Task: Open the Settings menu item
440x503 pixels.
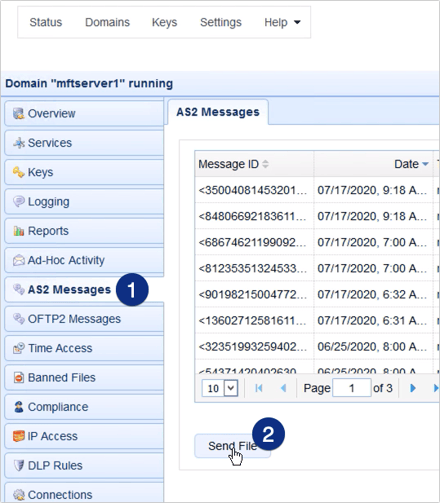Action: click(221, 22)
